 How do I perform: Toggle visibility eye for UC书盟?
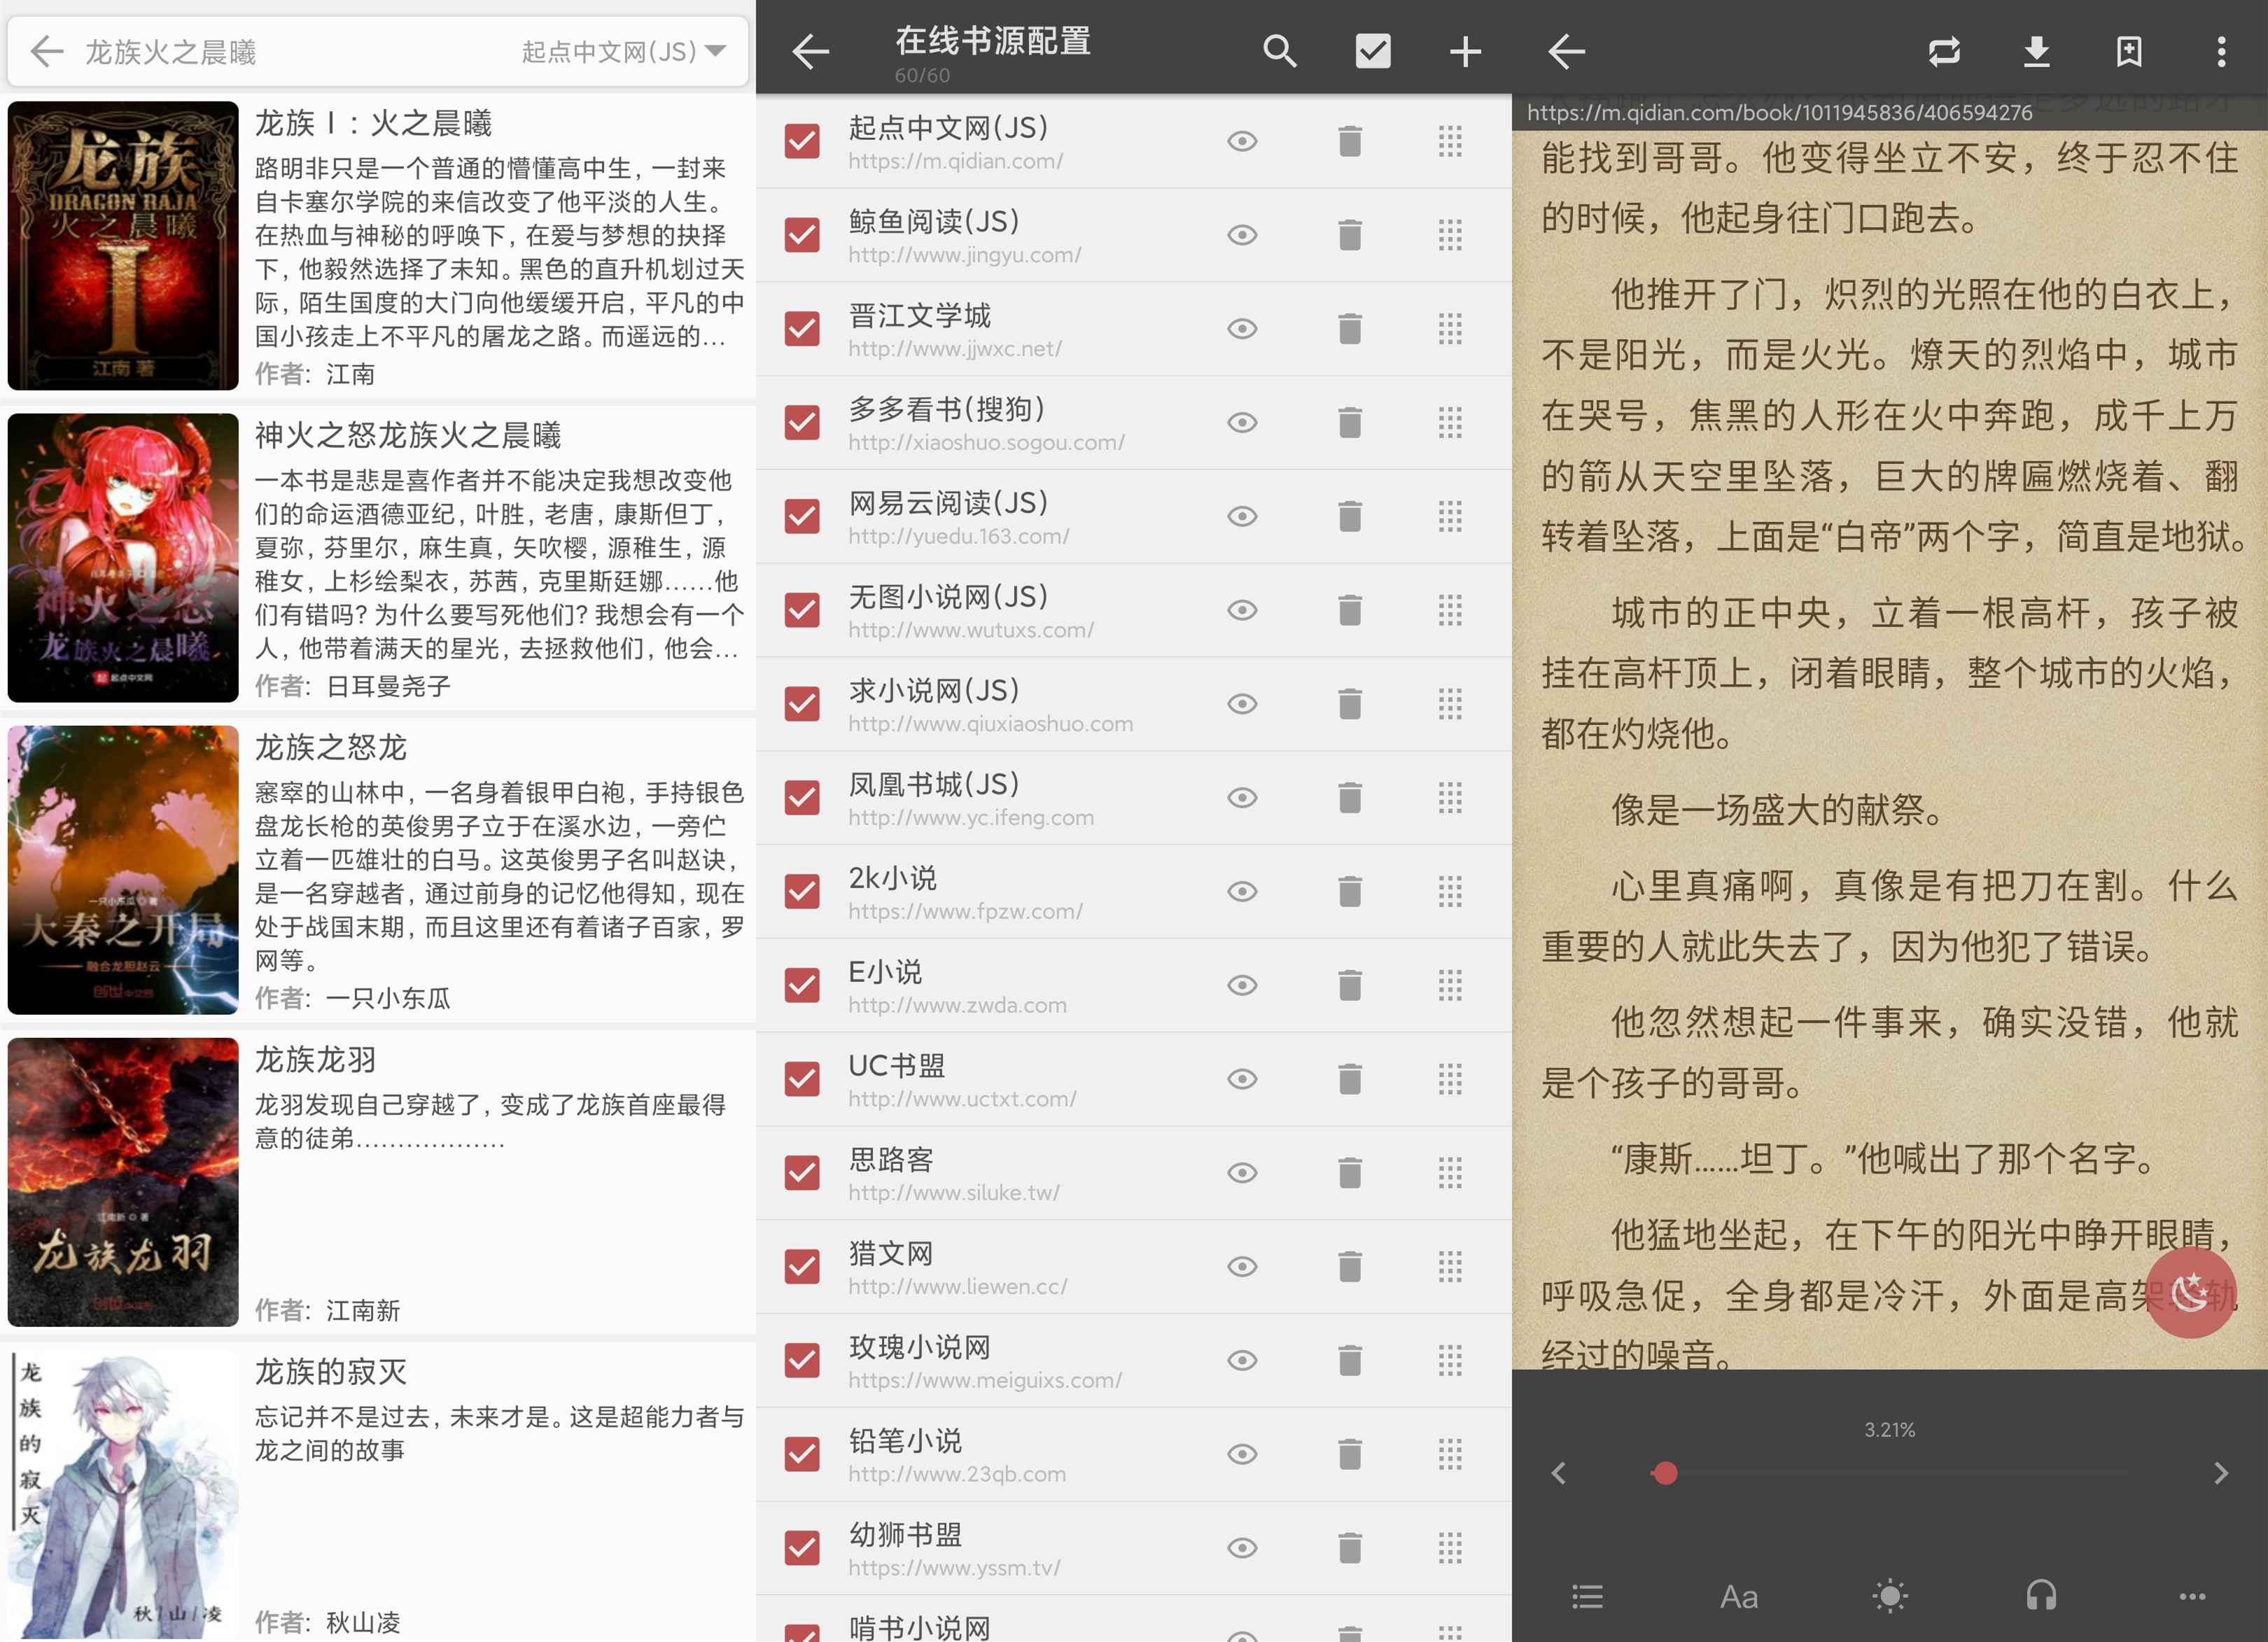tap(1242, 1079)
